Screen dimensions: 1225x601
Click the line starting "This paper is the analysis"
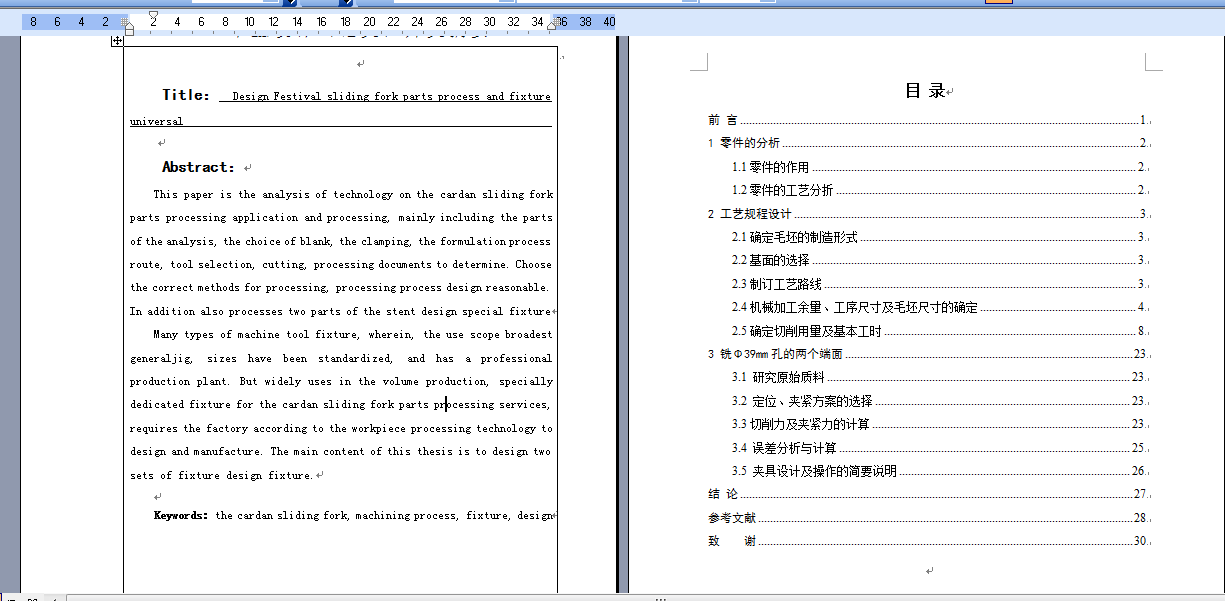pos(353,194)
